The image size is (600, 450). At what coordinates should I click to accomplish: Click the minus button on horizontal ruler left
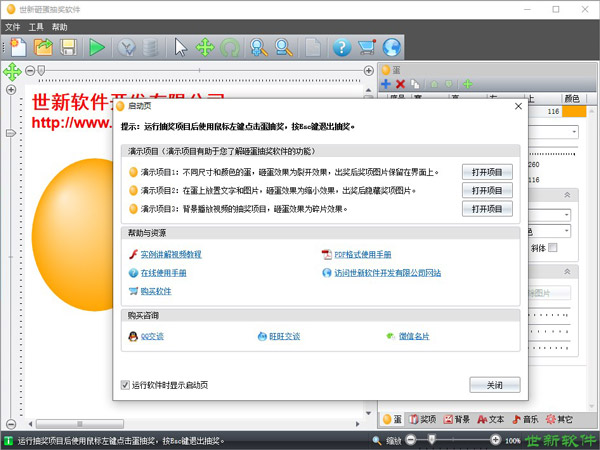(x=30, y=70)
